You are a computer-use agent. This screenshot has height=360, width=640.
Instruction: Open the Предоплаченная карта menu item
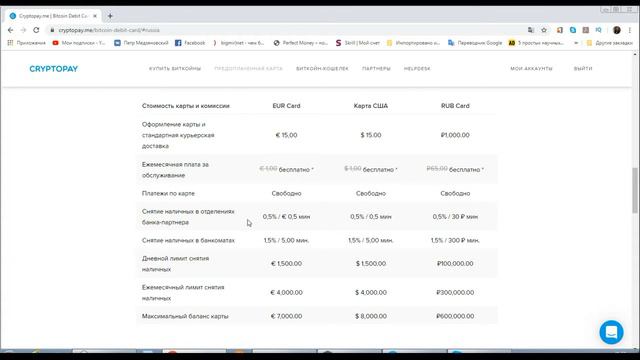pos(248,69)
